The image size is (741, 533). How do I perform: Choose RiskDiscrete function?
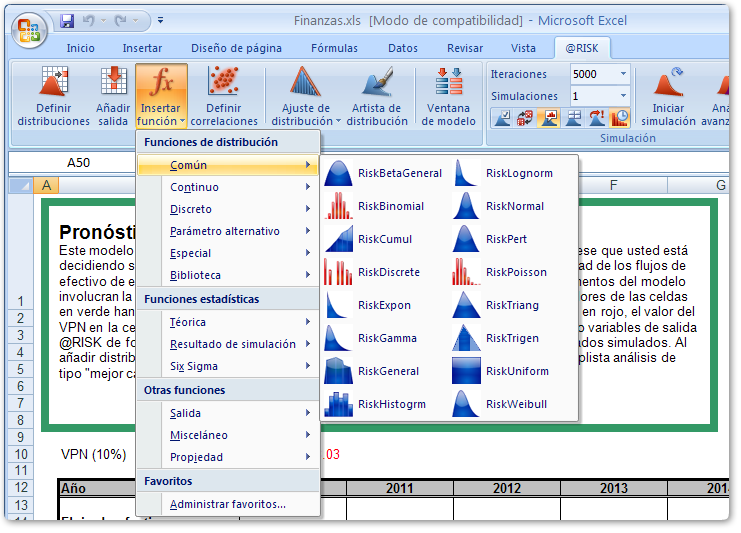point(384,272)
